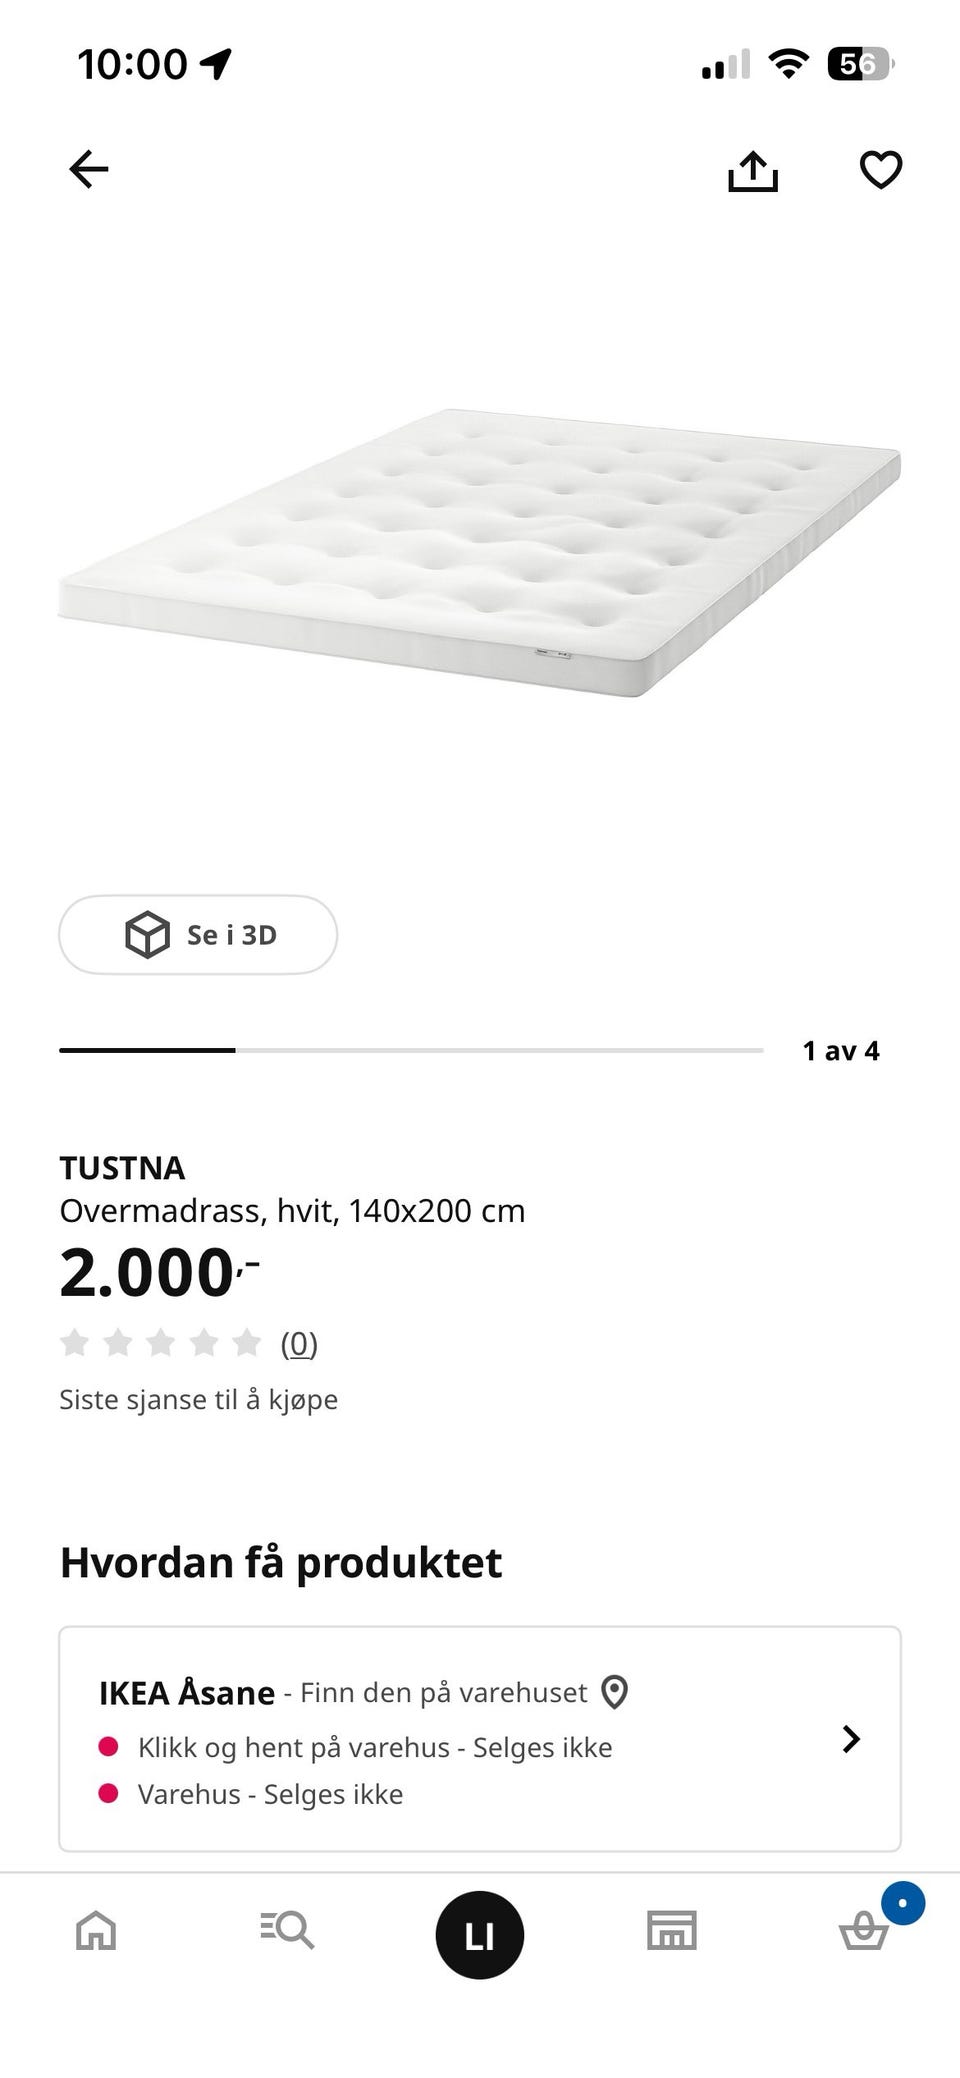
Task: Tap the mattress product image
Action: tap(480, 552)
